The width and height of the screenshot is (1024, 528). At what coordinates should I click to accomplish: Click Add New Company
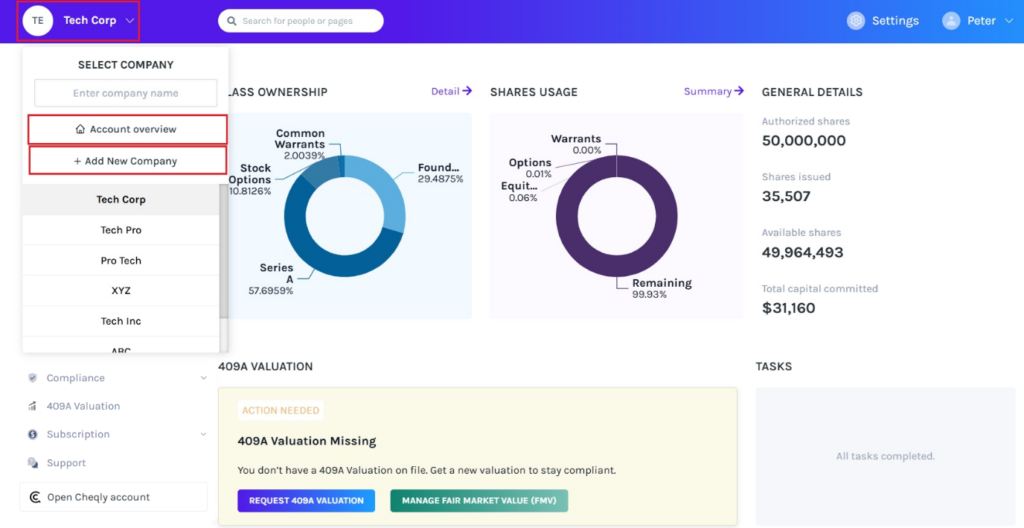click(125, 161)
